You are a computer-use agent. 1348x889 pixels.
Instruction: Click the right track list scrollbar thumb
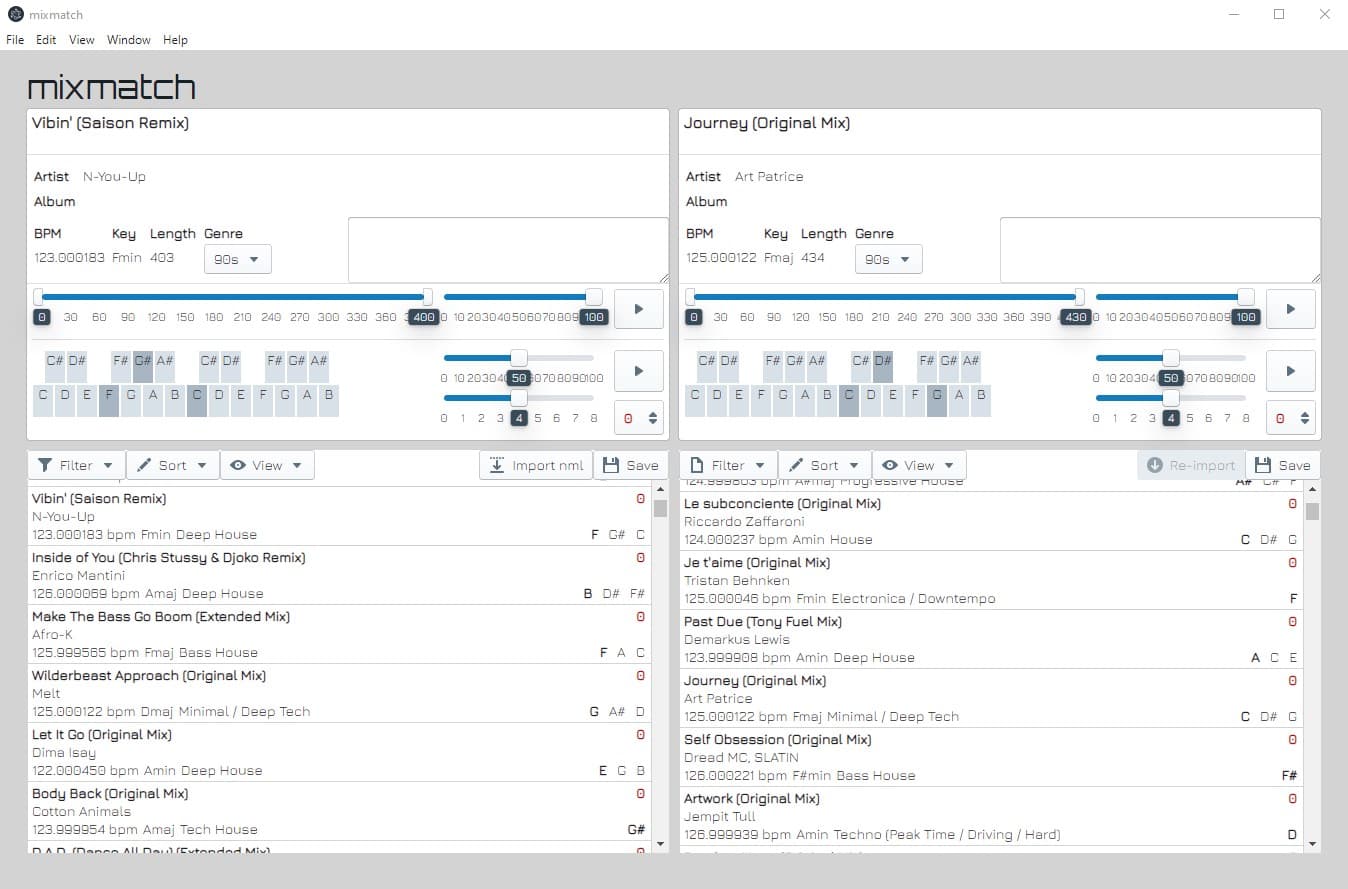pos(1312,512)
